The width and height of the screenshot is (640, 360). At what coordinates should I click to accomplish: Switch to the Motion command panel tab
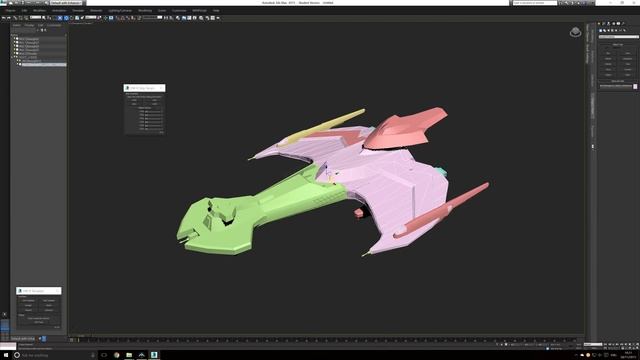point(613,24)
